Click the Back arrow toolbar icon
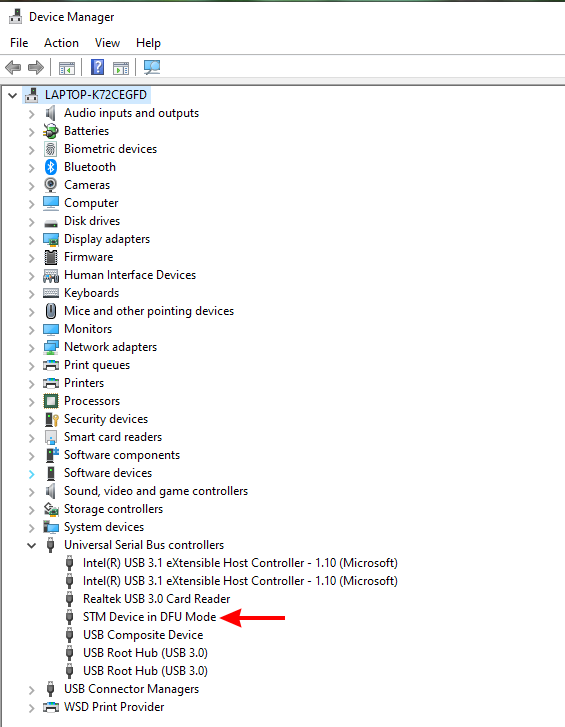Screen dimensions: 565x727 pos(13,68)
